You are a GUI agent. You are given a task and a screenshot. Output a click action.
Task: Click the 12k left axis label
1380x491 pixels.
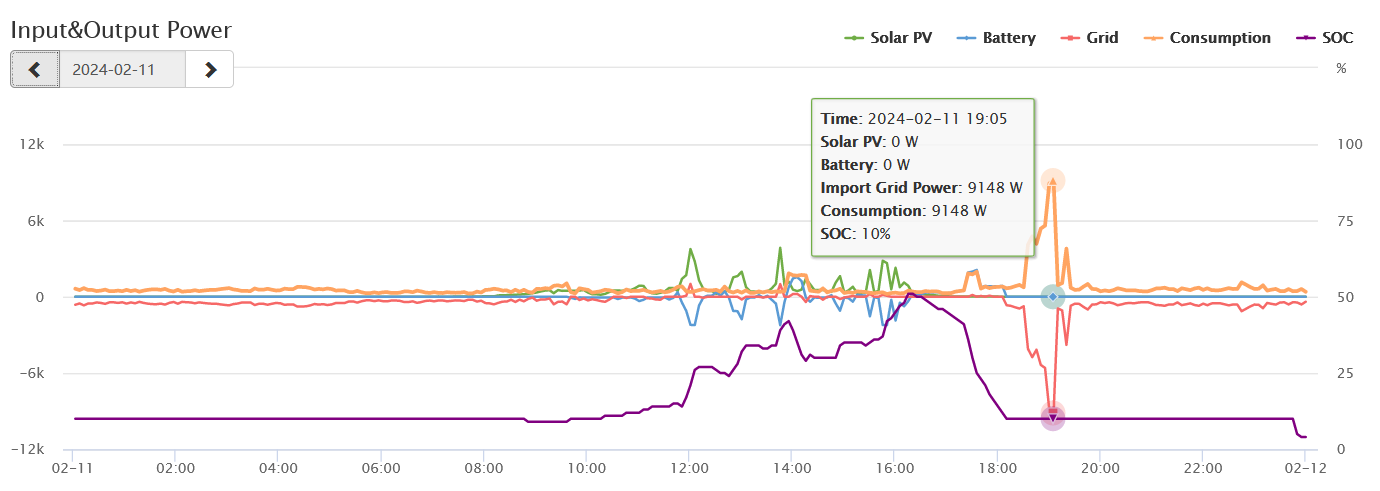click(x=32, y=144)
